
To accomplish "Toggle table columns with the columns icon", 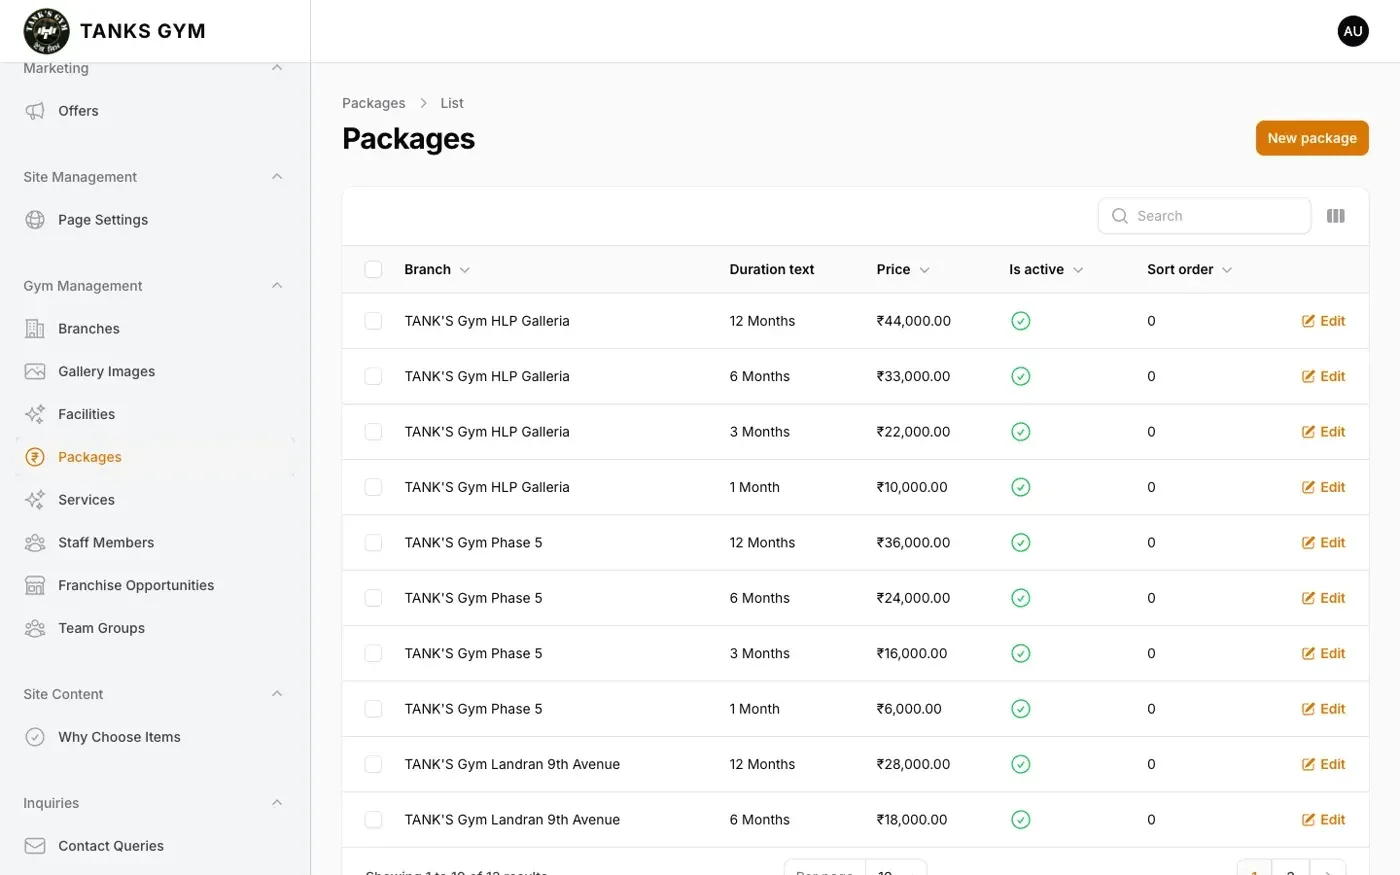I will click(1336, 216).
